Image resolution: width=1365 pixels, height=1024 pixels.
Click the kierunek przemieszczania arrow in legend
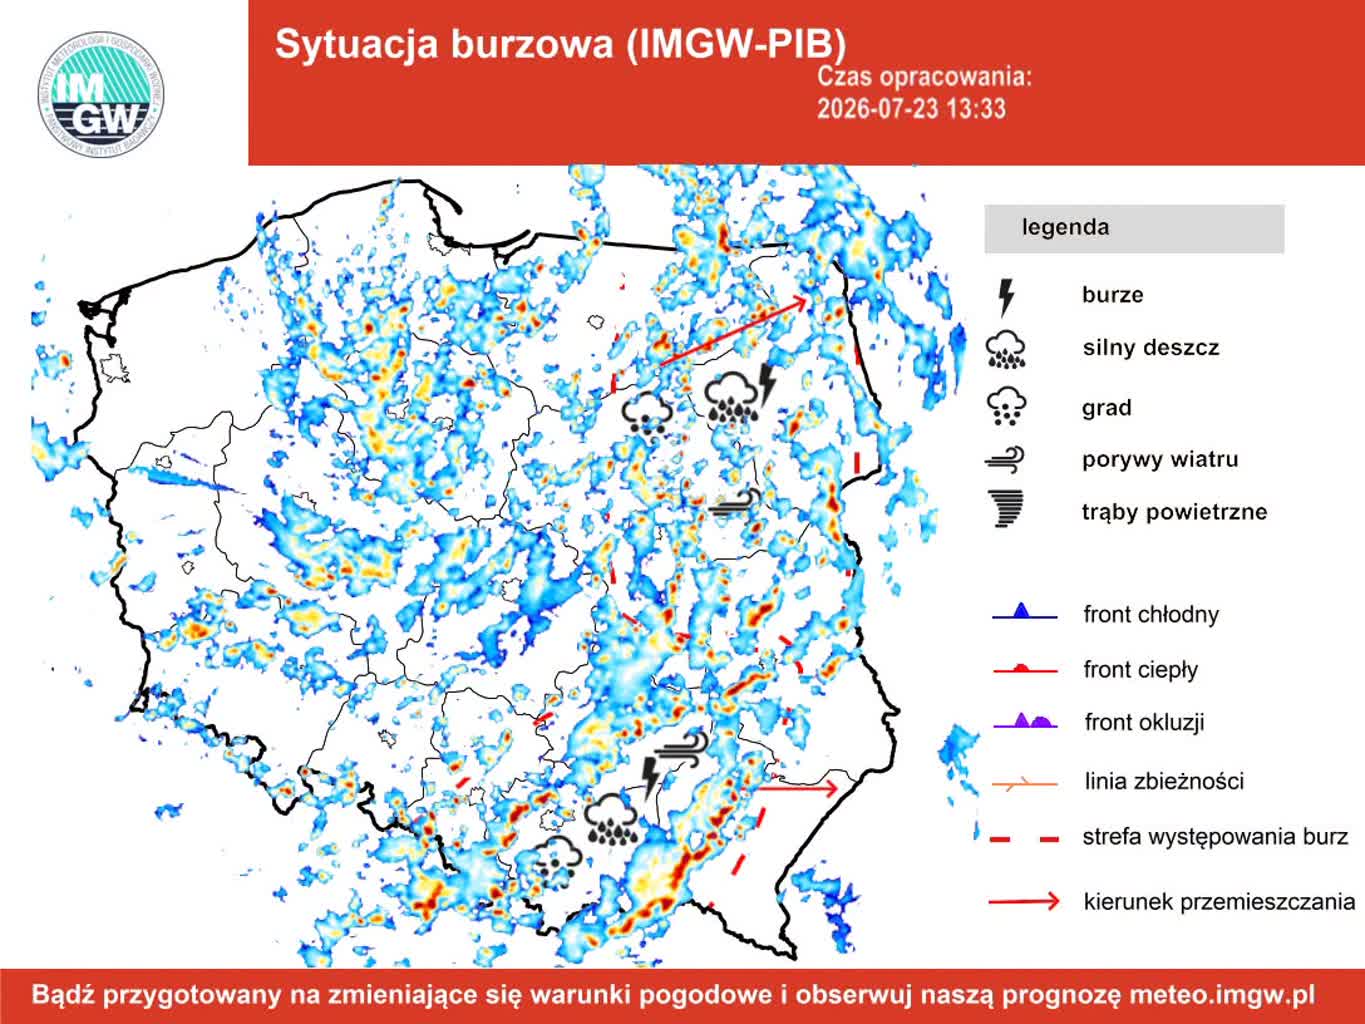coord(1024,902)
